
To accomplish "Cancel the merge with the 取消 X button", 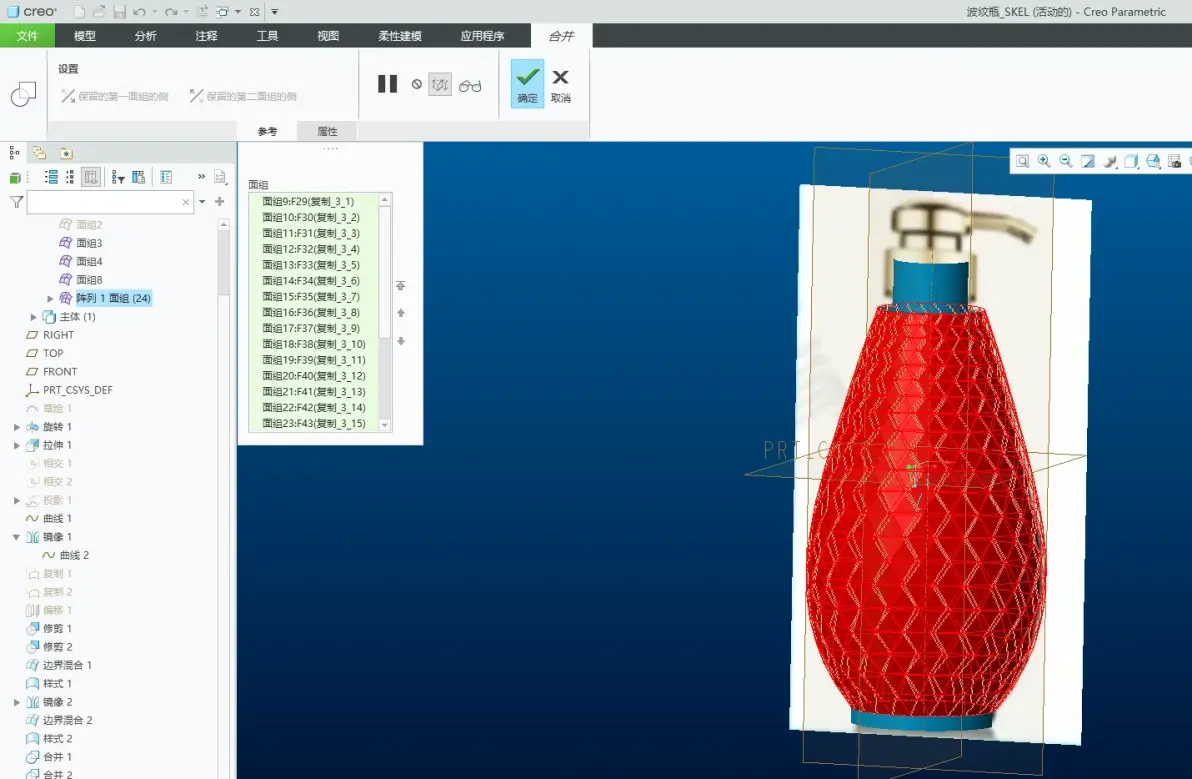I will (560, 85).
